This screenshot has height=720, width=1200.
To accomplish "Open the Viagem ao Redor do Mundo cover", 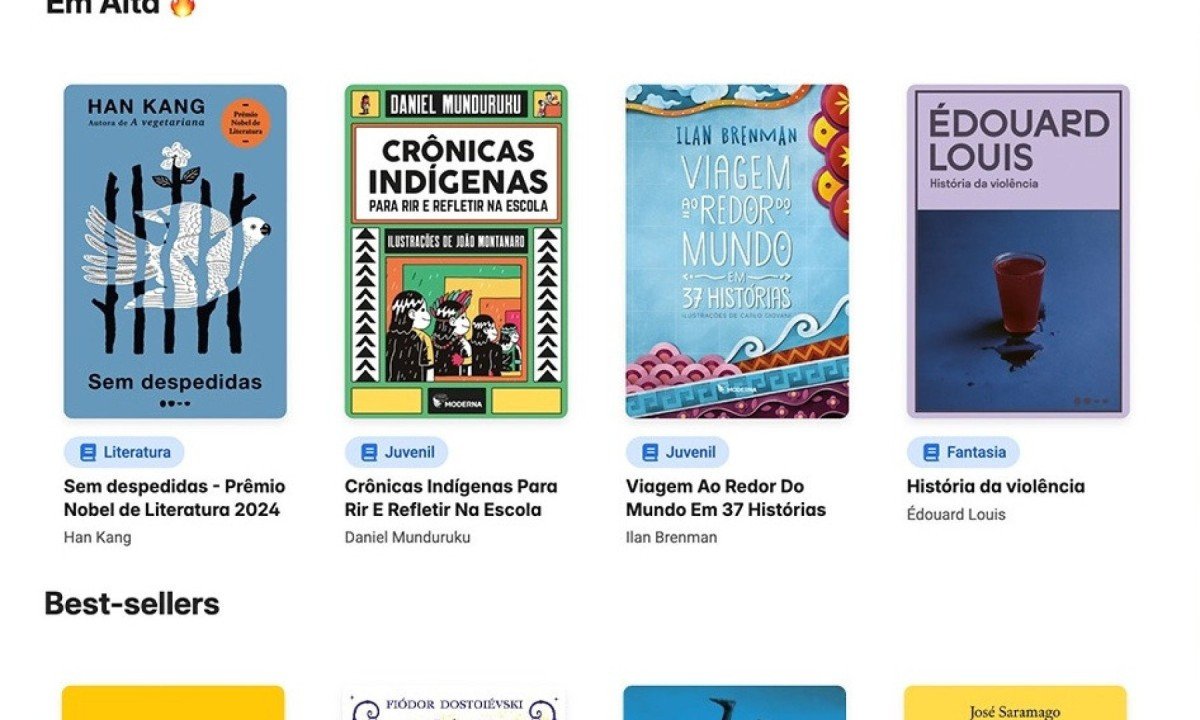I will (x=737, y=251).
